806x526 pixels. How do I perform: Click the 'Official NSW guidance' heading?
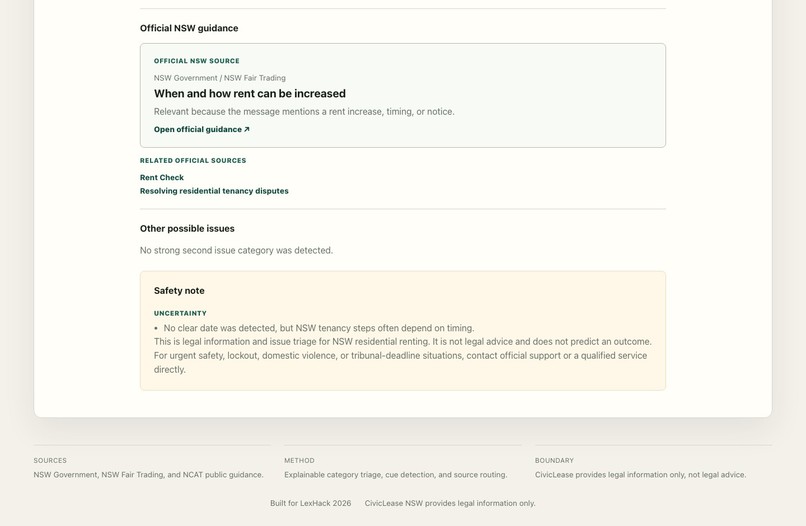point(189,28)
